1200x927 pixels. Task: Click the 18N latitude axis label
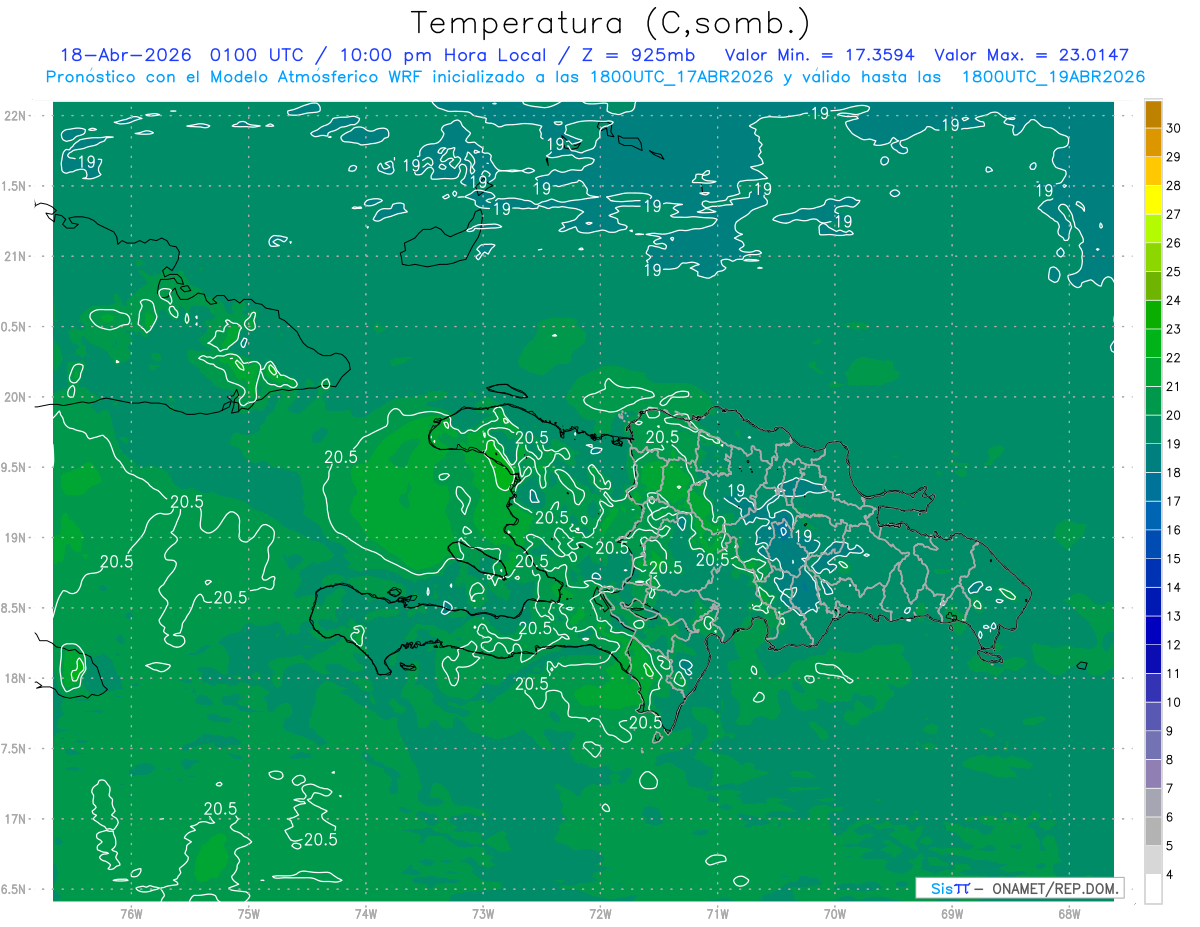click(x=16, y=678)
